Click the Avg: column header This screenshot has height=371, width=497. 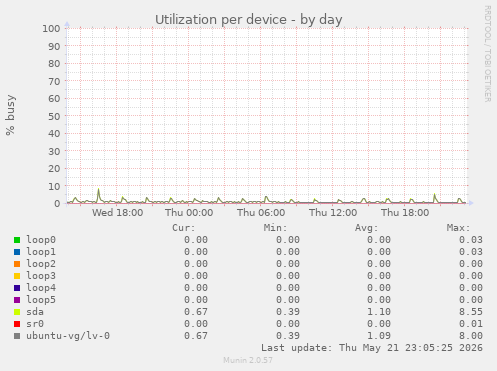click(x=367, y=228)
